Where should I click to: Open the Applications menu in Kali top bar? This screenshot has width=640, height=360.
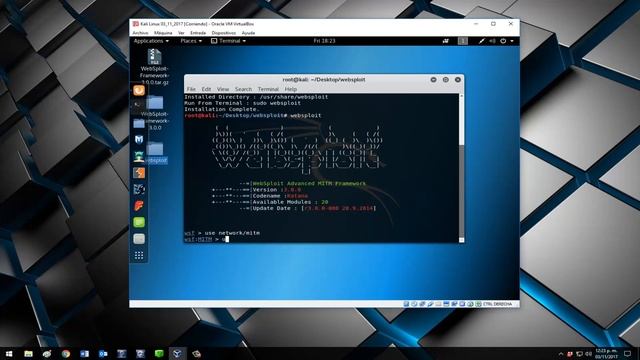151,41
